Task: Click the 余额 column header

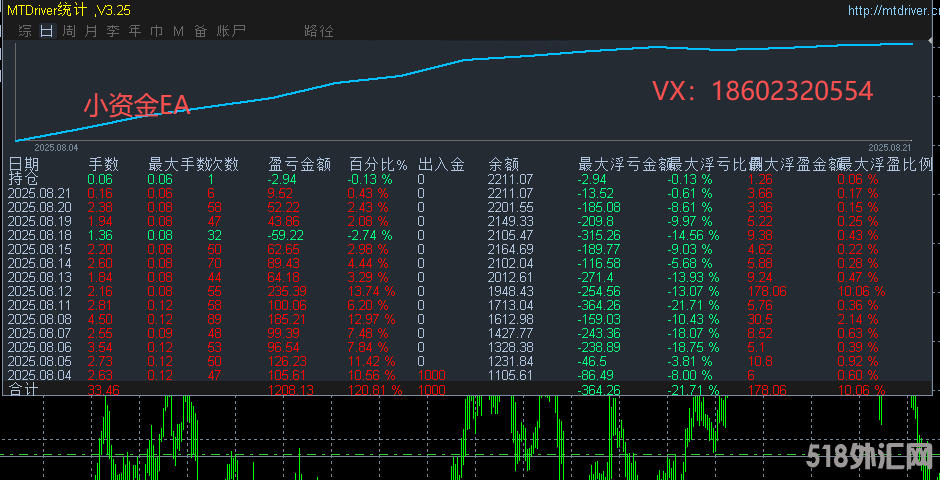Action: 503,164
